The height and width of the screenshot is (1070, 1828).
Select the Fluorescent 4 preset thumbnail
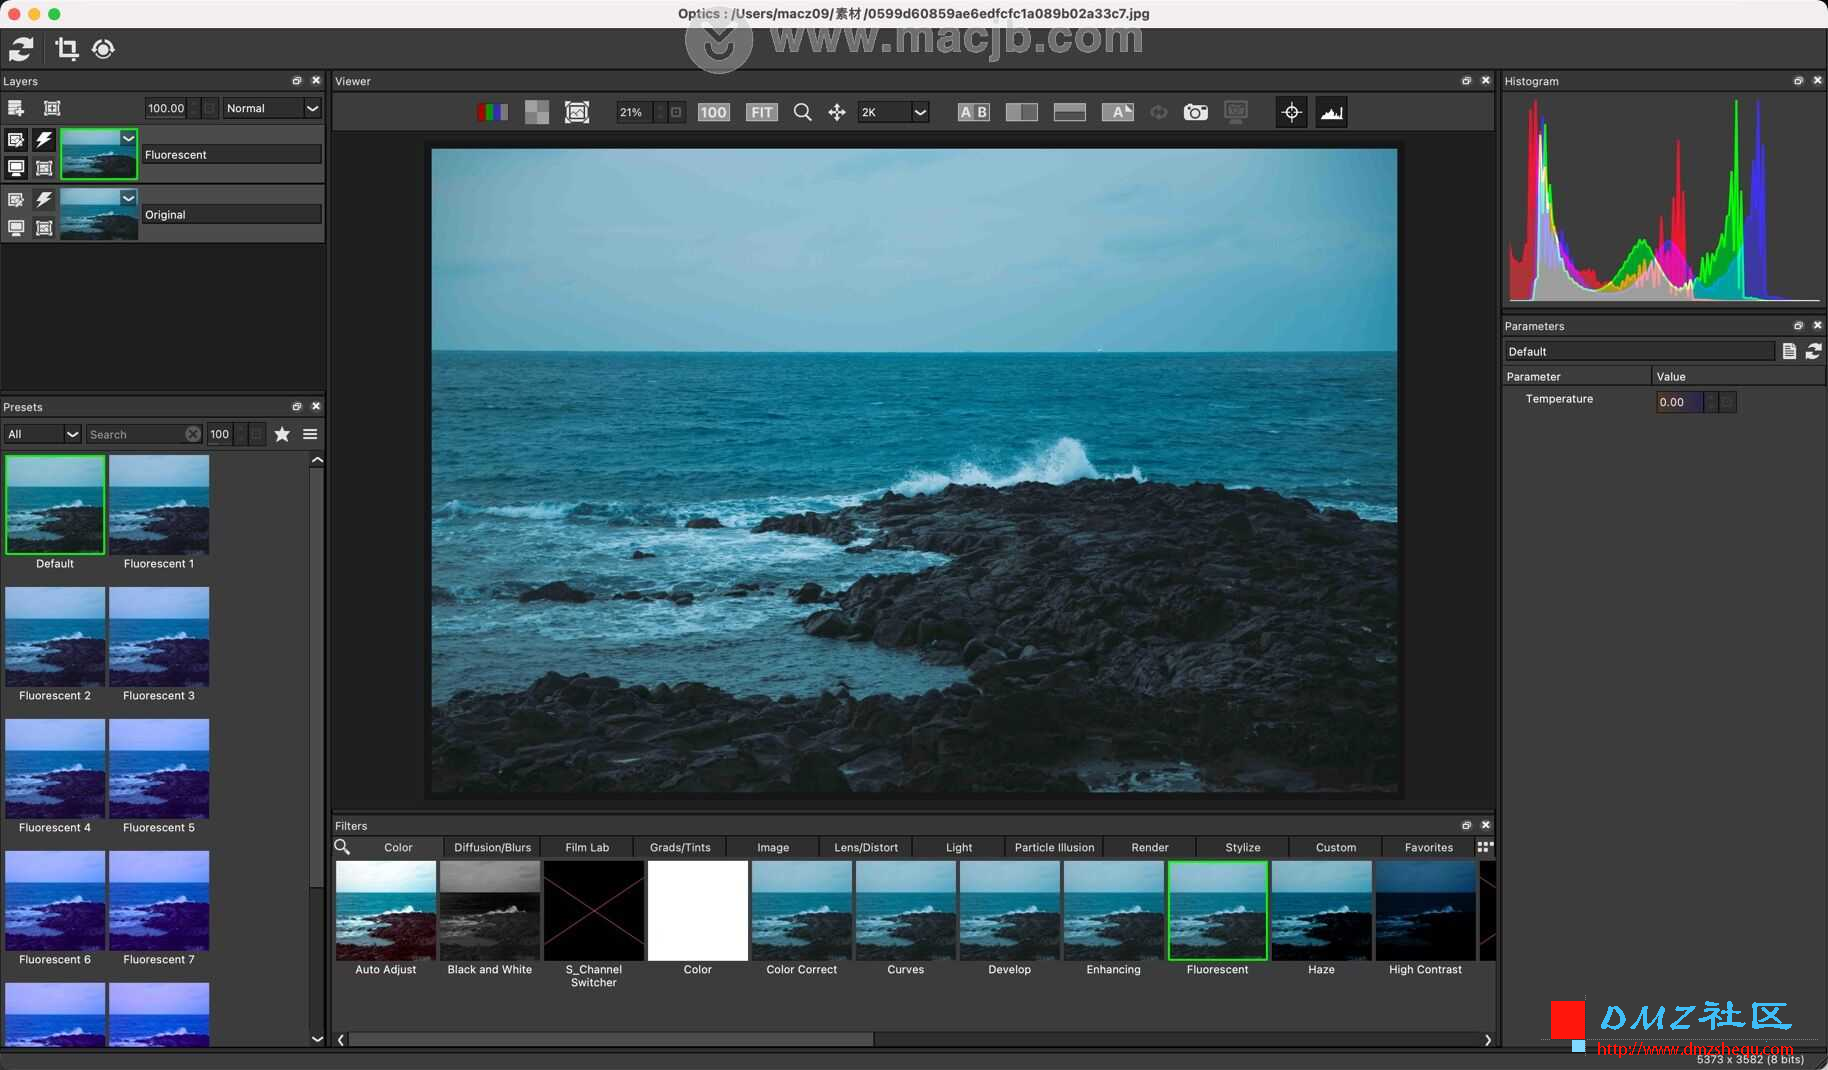[55, 769]
